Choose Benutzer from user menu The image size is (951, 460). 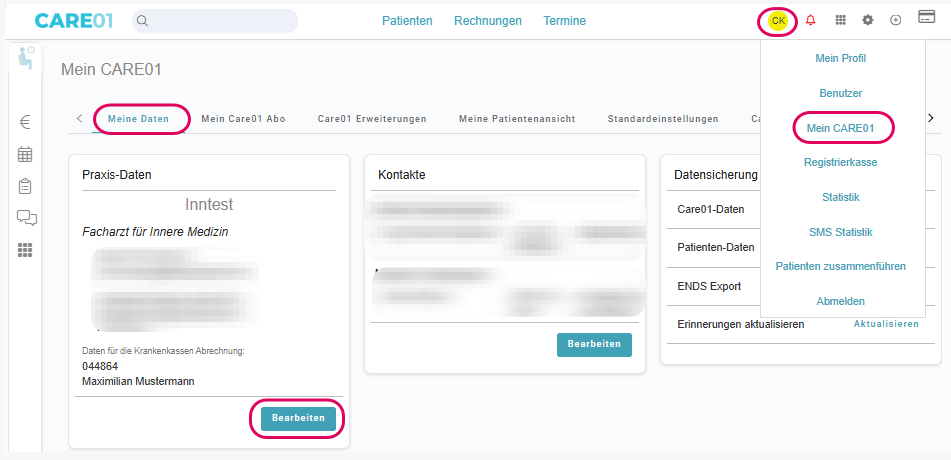tap(841, 93)
